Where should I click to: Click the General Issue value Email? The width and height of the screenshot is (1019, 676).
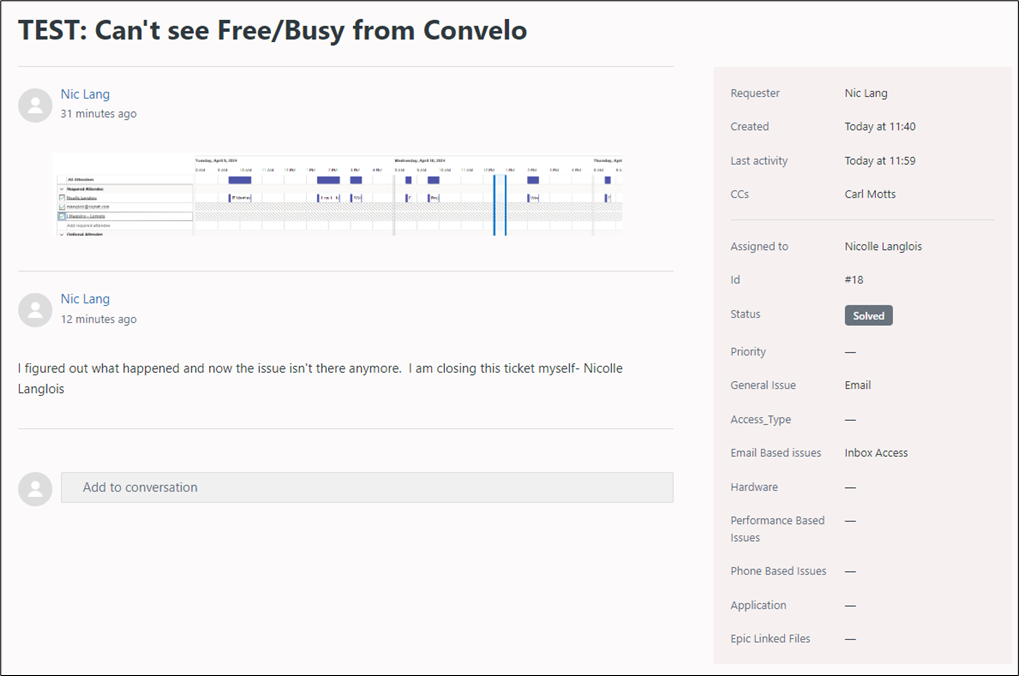[857, 385]
